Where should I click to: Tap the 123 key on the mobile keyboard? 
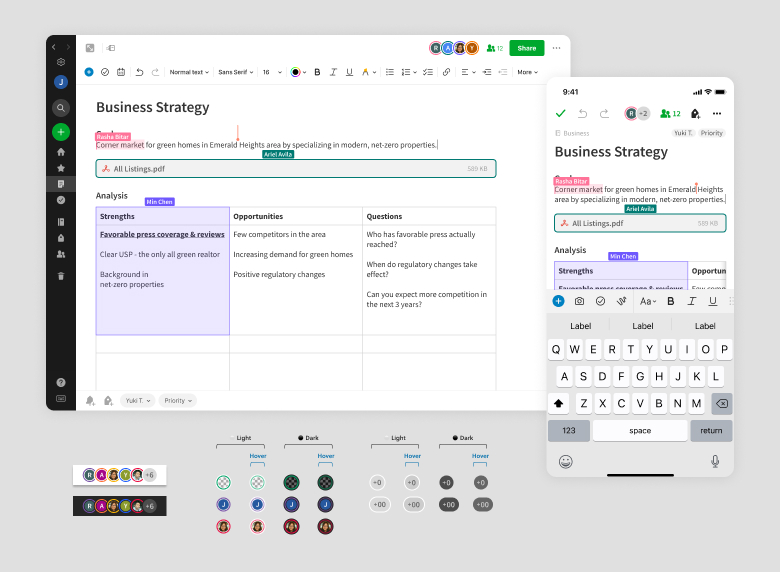click(x=569, y=431)
